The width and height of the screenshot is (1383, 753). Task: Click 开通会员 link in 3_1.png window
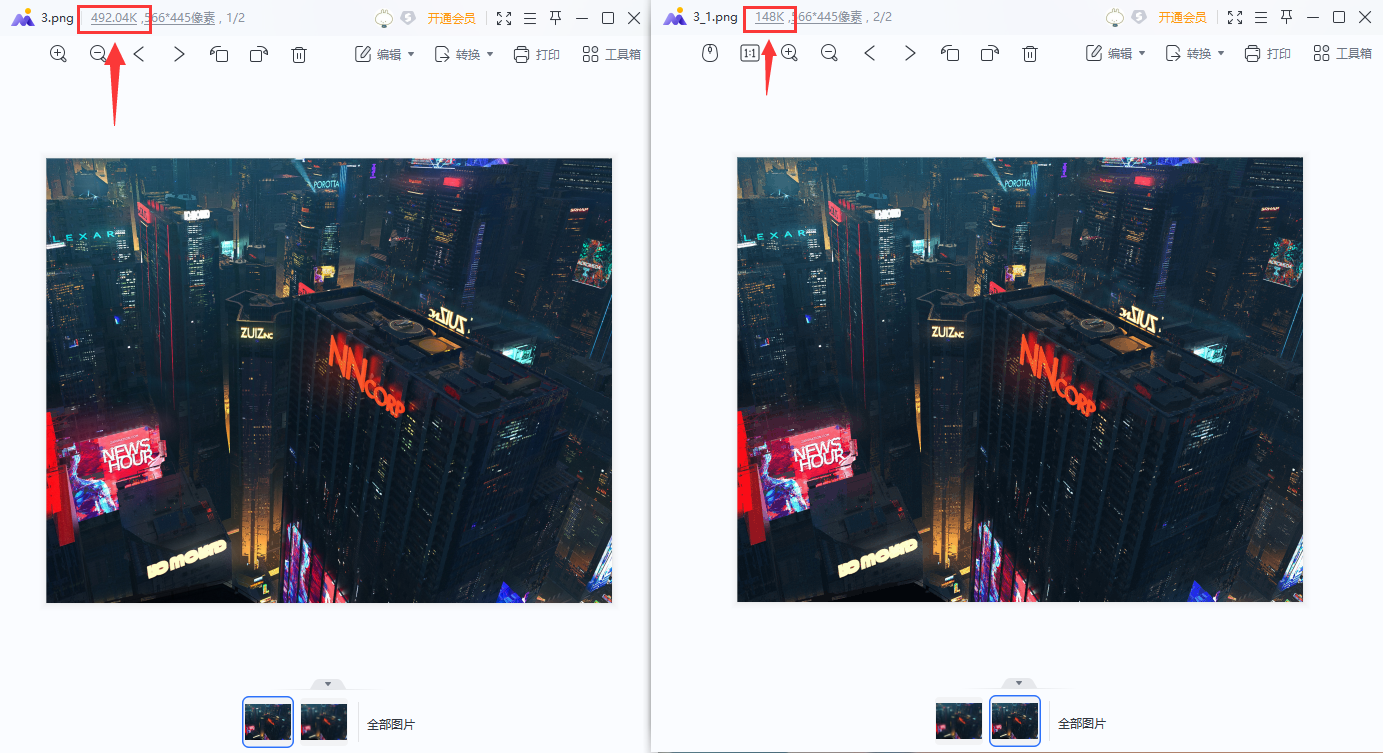[x=1182, y=18]
